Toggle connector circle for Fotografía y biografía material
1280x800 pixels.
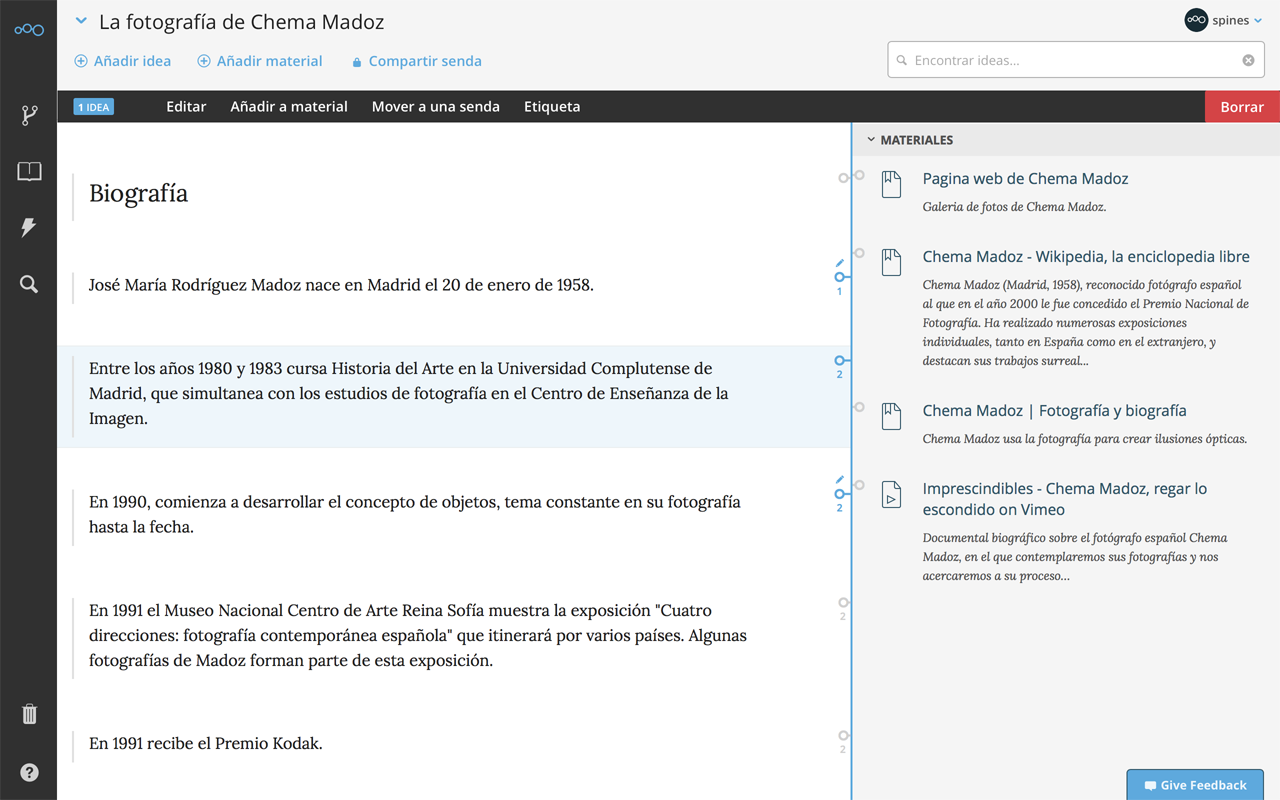[859, 407]
